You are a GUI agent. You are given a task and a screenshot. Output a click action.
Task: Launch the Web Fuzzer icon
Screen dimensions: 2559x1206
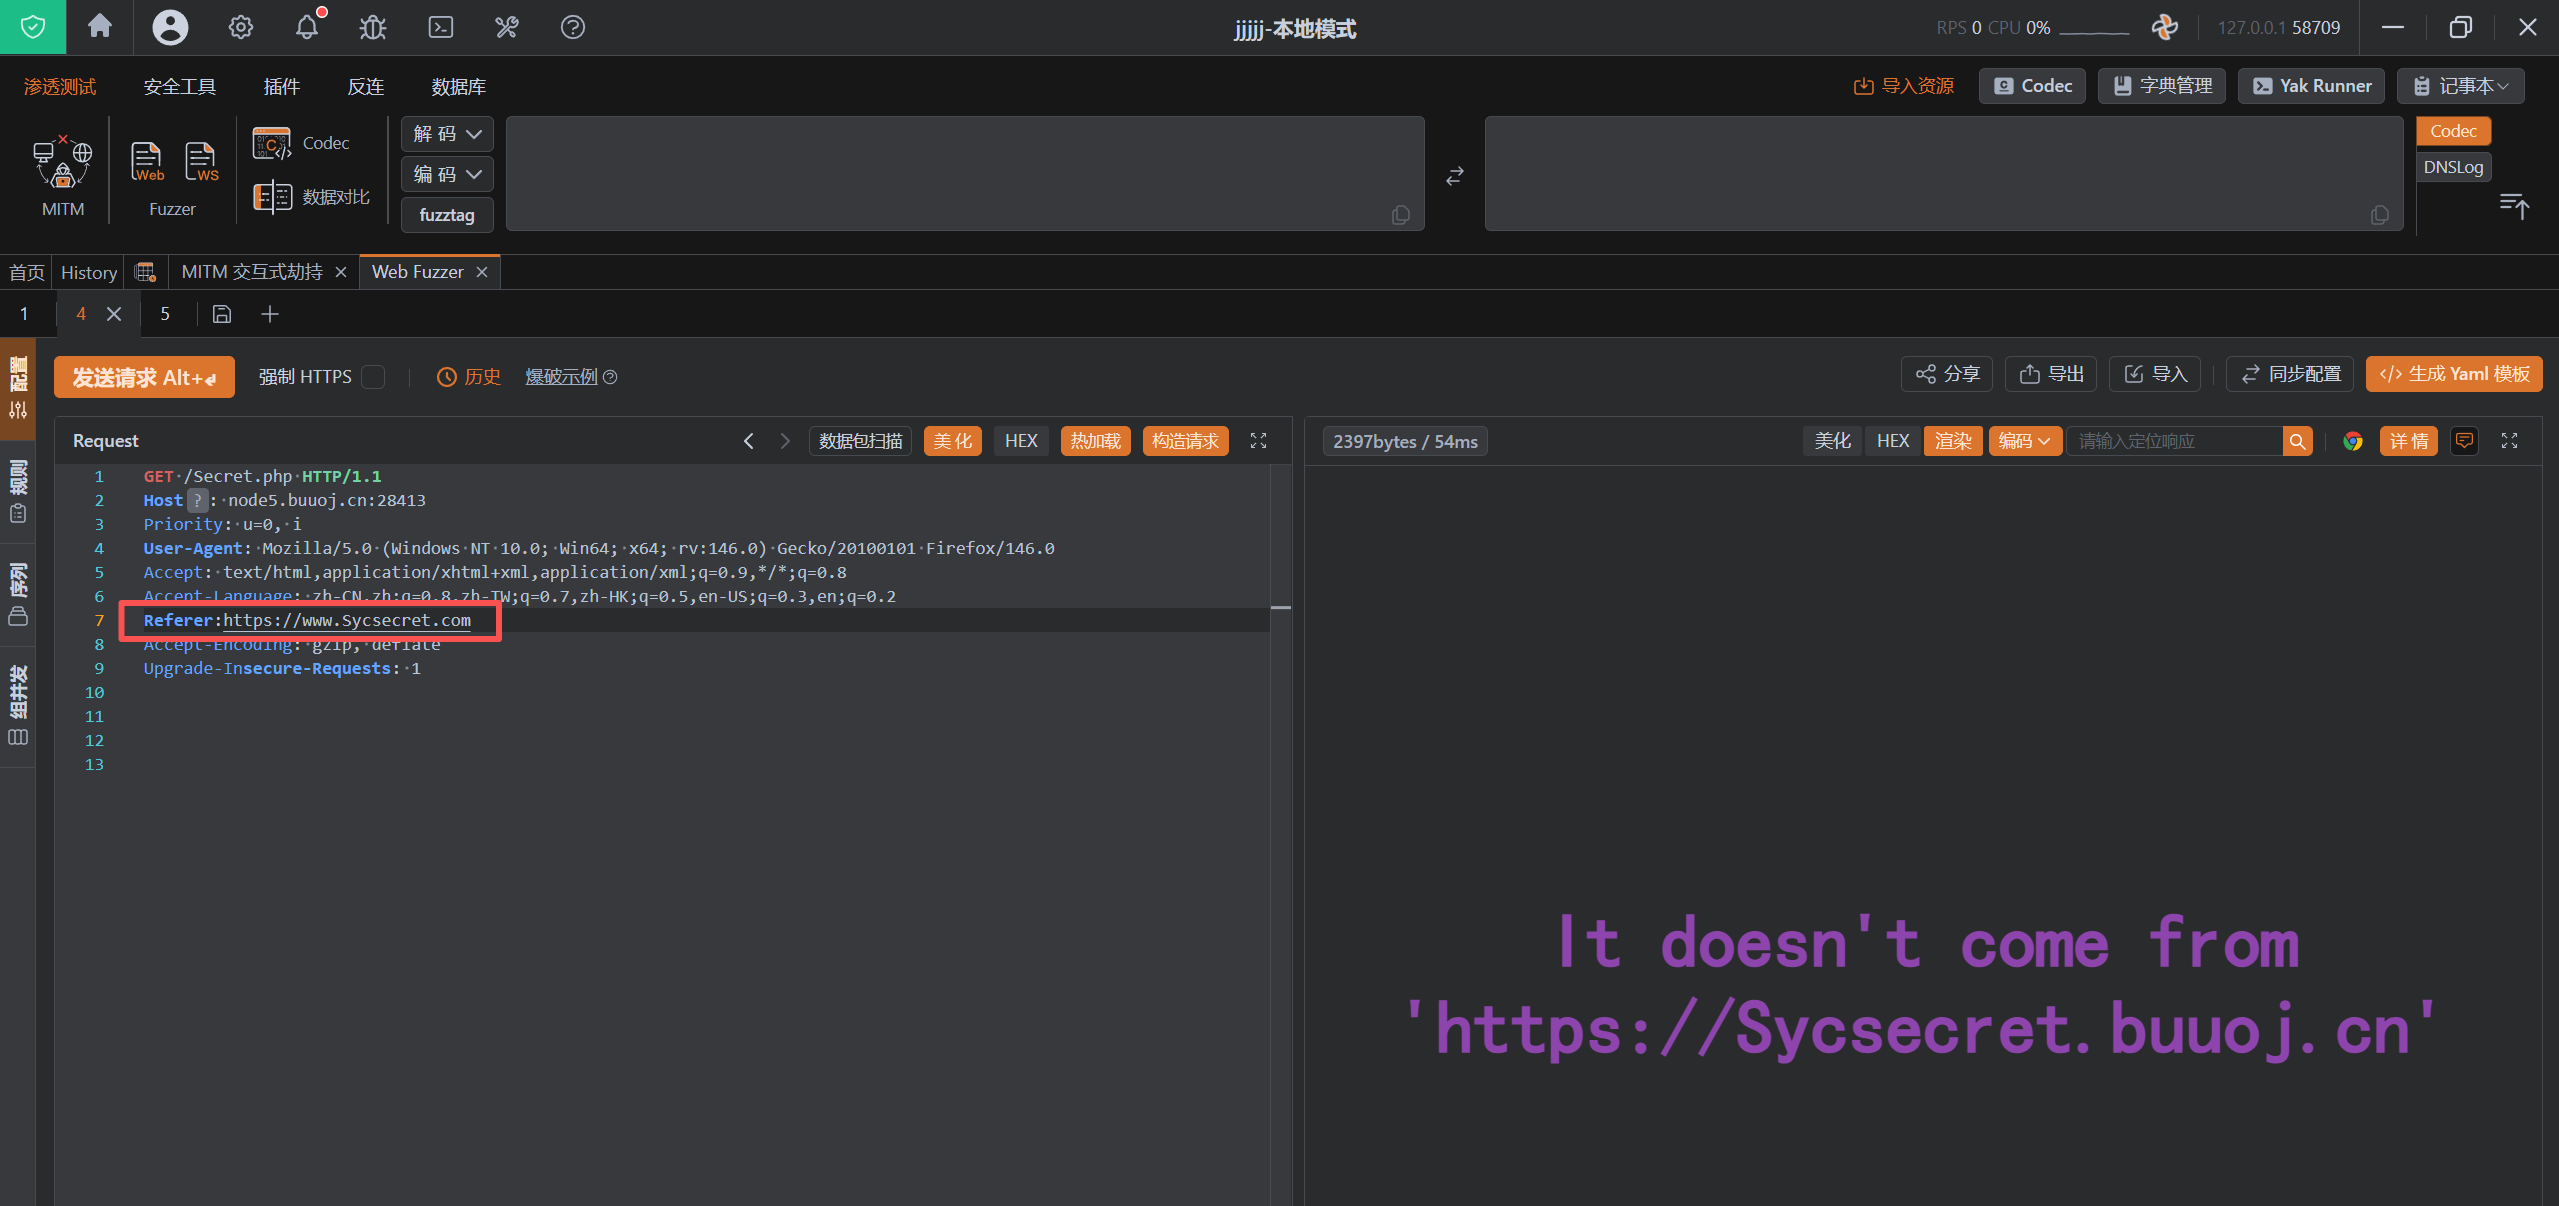147,161
